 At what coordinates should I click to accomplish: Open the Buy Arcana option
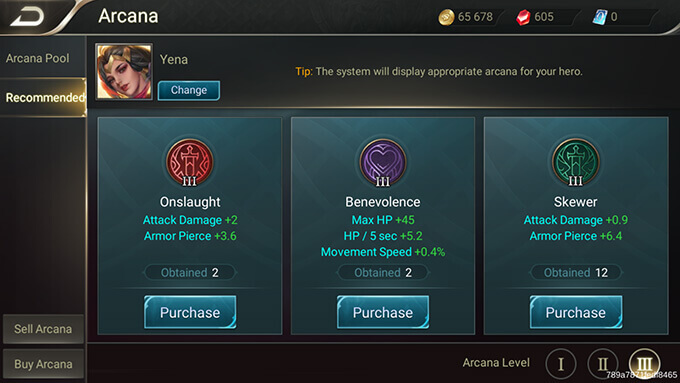pyautogui.click(x=43, y=364)
